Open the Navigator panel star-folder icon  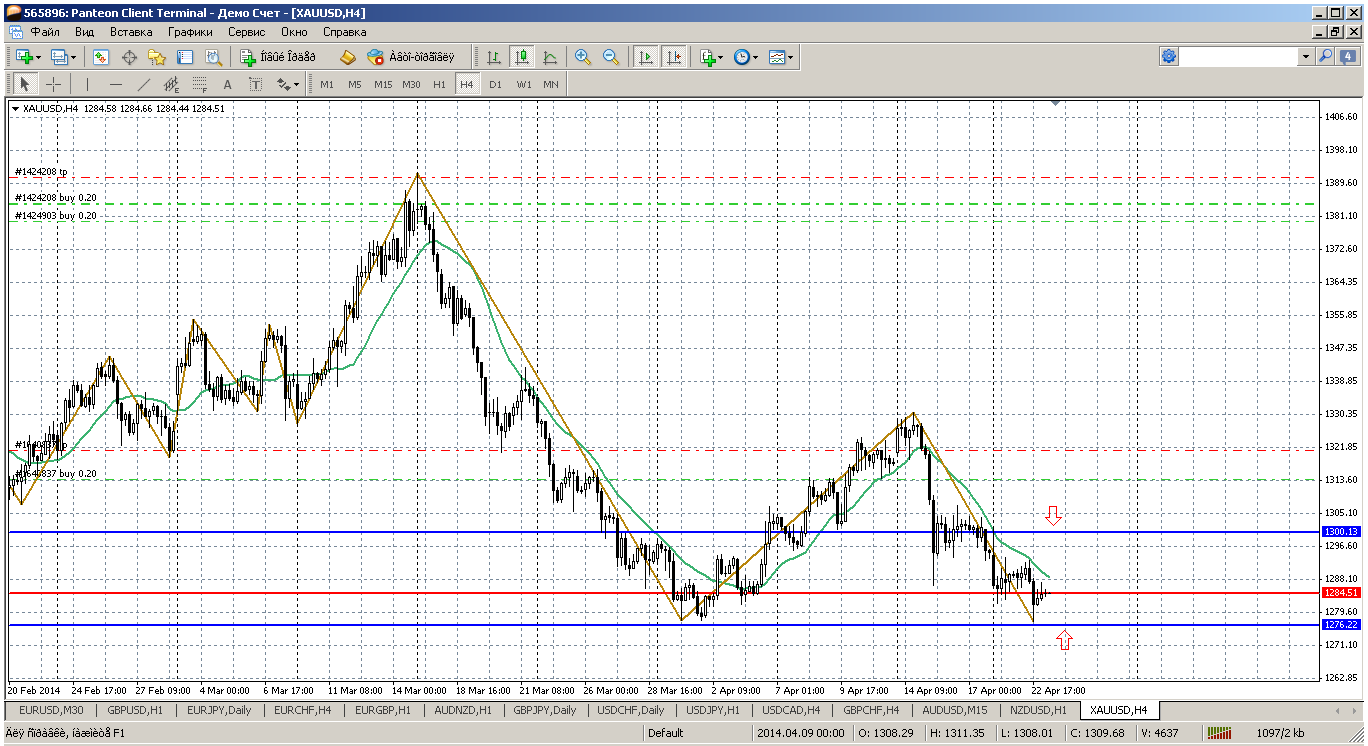click(157, 57)
